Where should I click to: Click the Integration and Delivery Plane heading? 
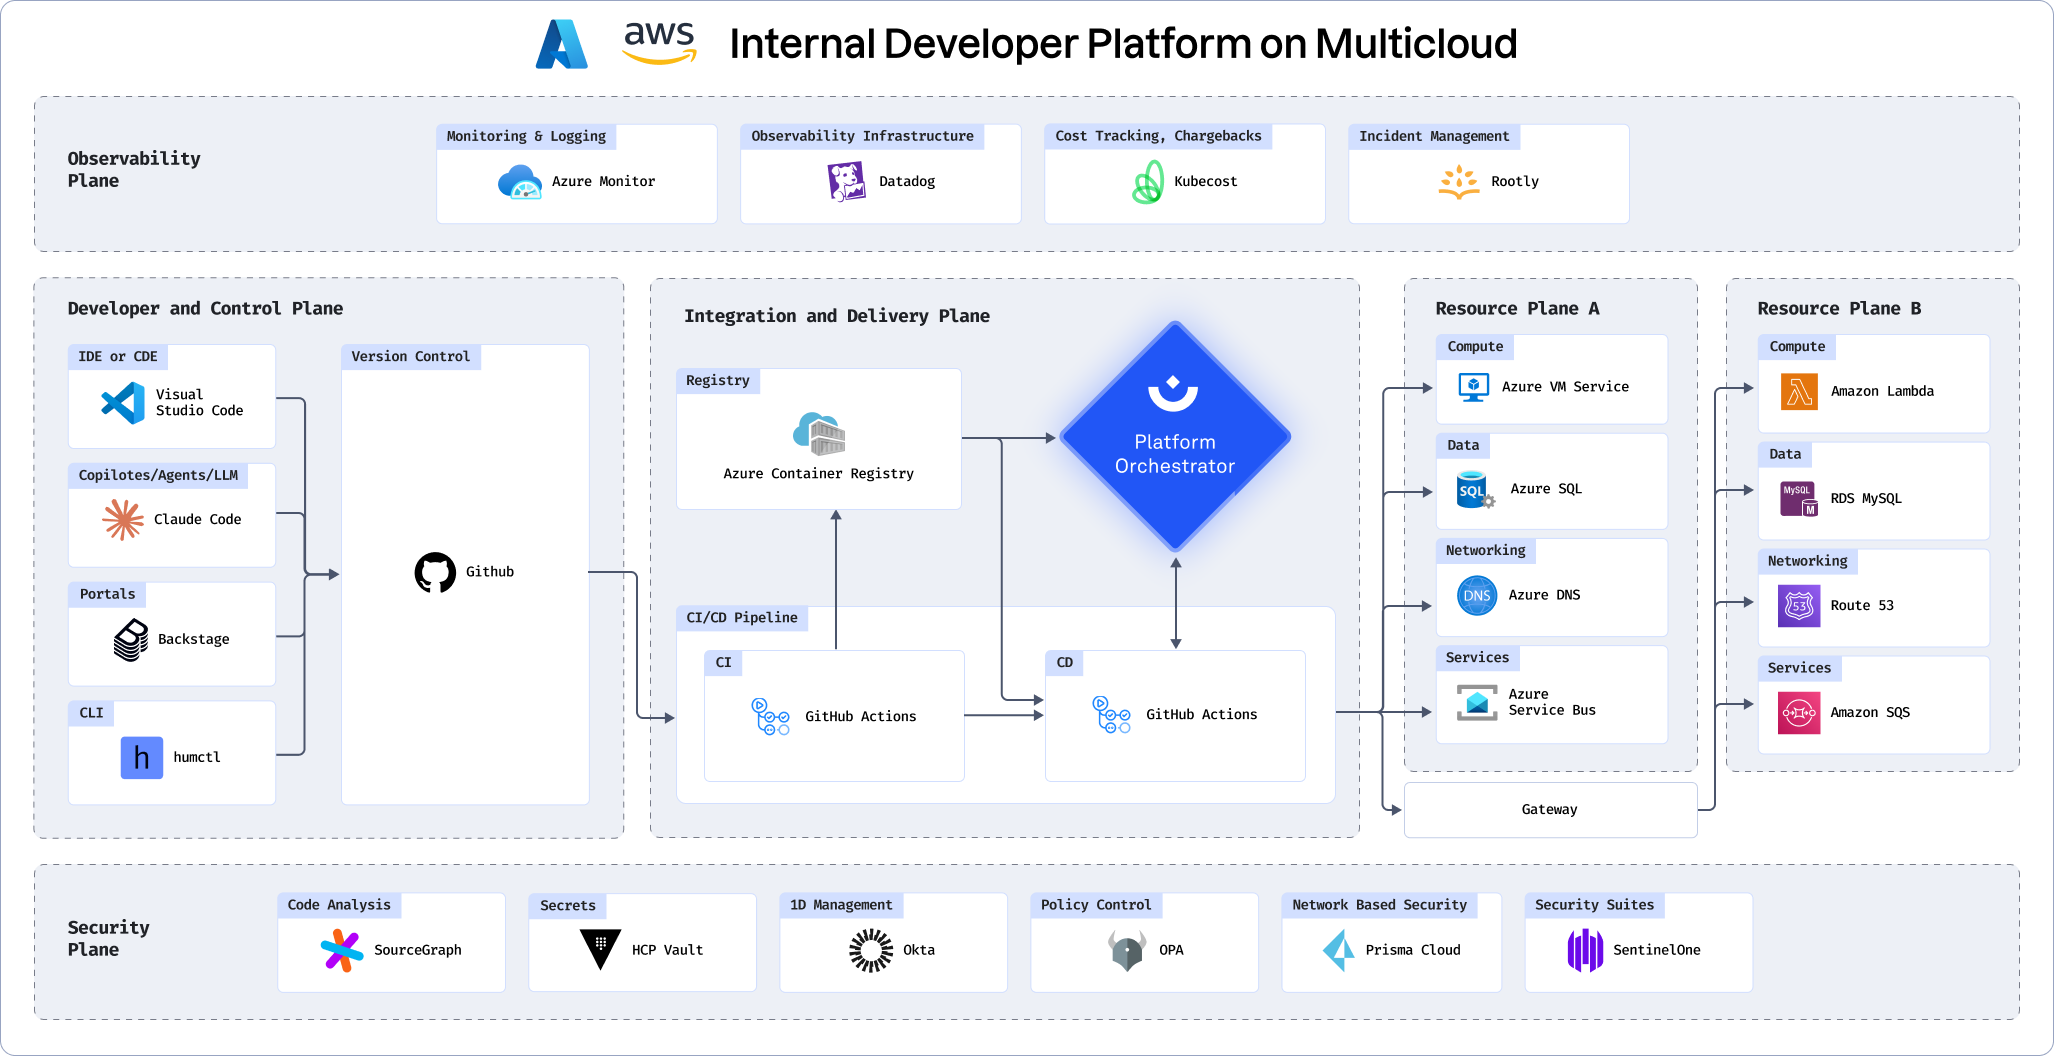click(x=837, y=316)
